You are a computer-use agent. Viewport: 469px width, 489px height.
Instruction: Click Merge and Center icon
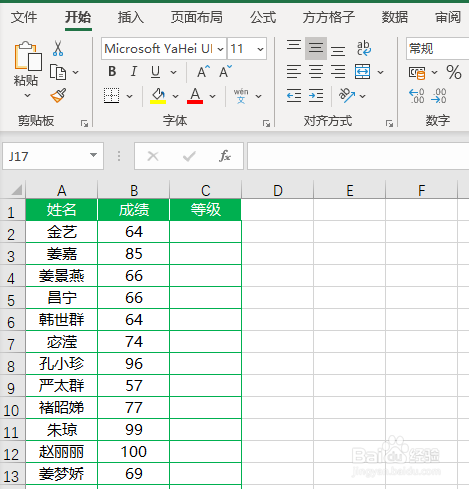pos(362,72)
